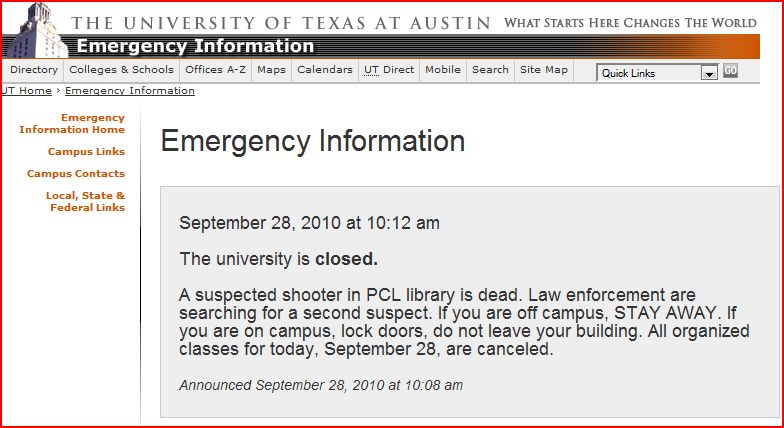
Task: Open Emergency Information Home sidebar link
Action: (72, 124)
